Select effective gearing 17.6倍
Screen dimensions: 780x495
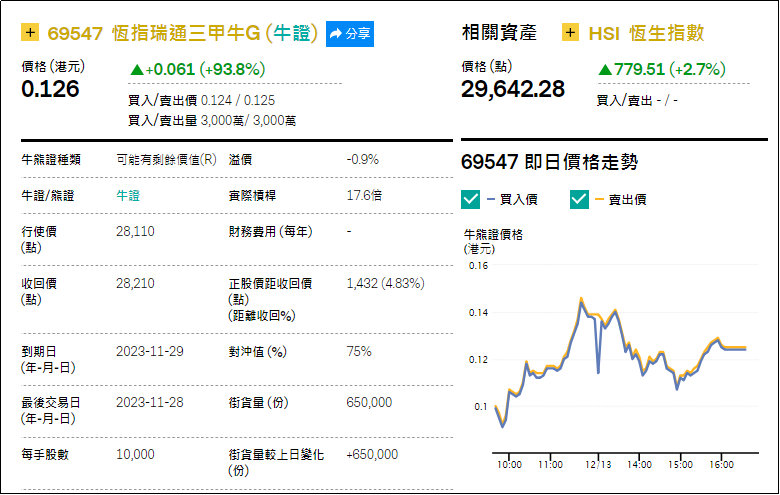(x=364, y=196)
